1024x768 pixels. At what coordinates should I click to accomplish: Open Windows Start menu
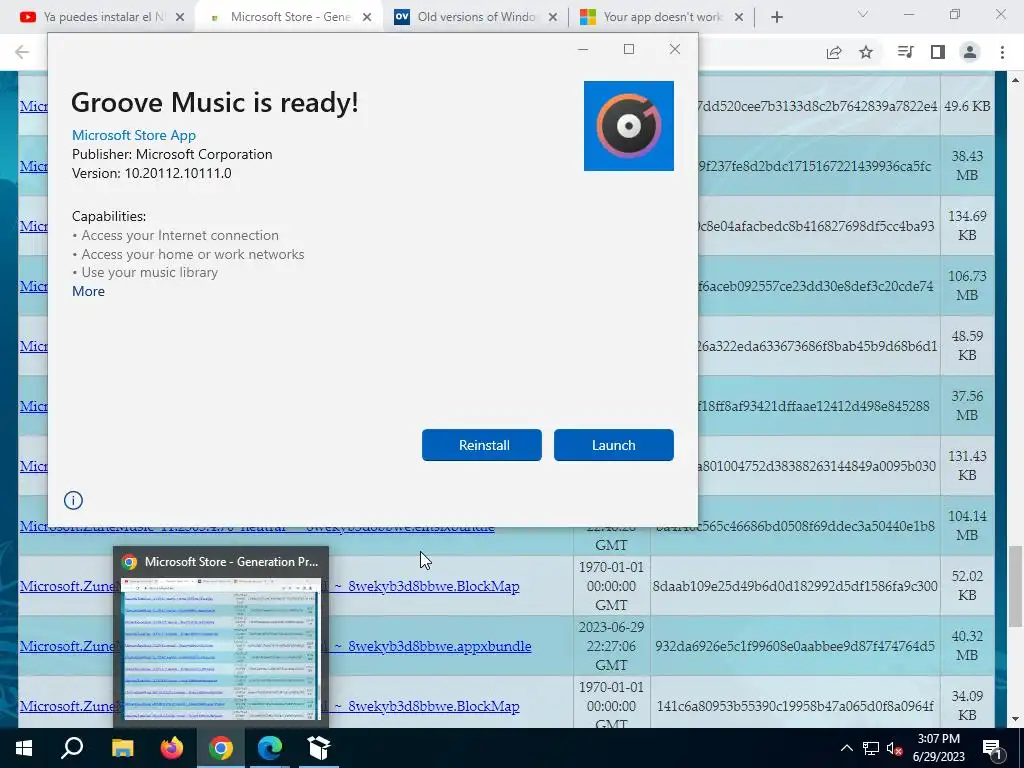point(24,748)
